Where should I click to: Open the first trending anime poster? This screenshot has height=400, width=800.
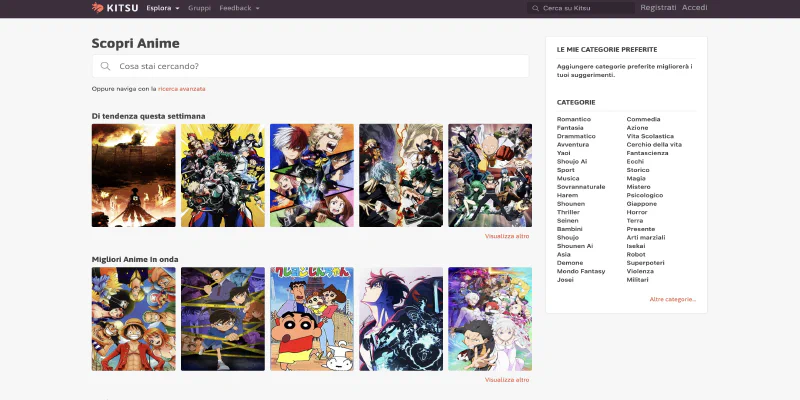tap(133, 175)
